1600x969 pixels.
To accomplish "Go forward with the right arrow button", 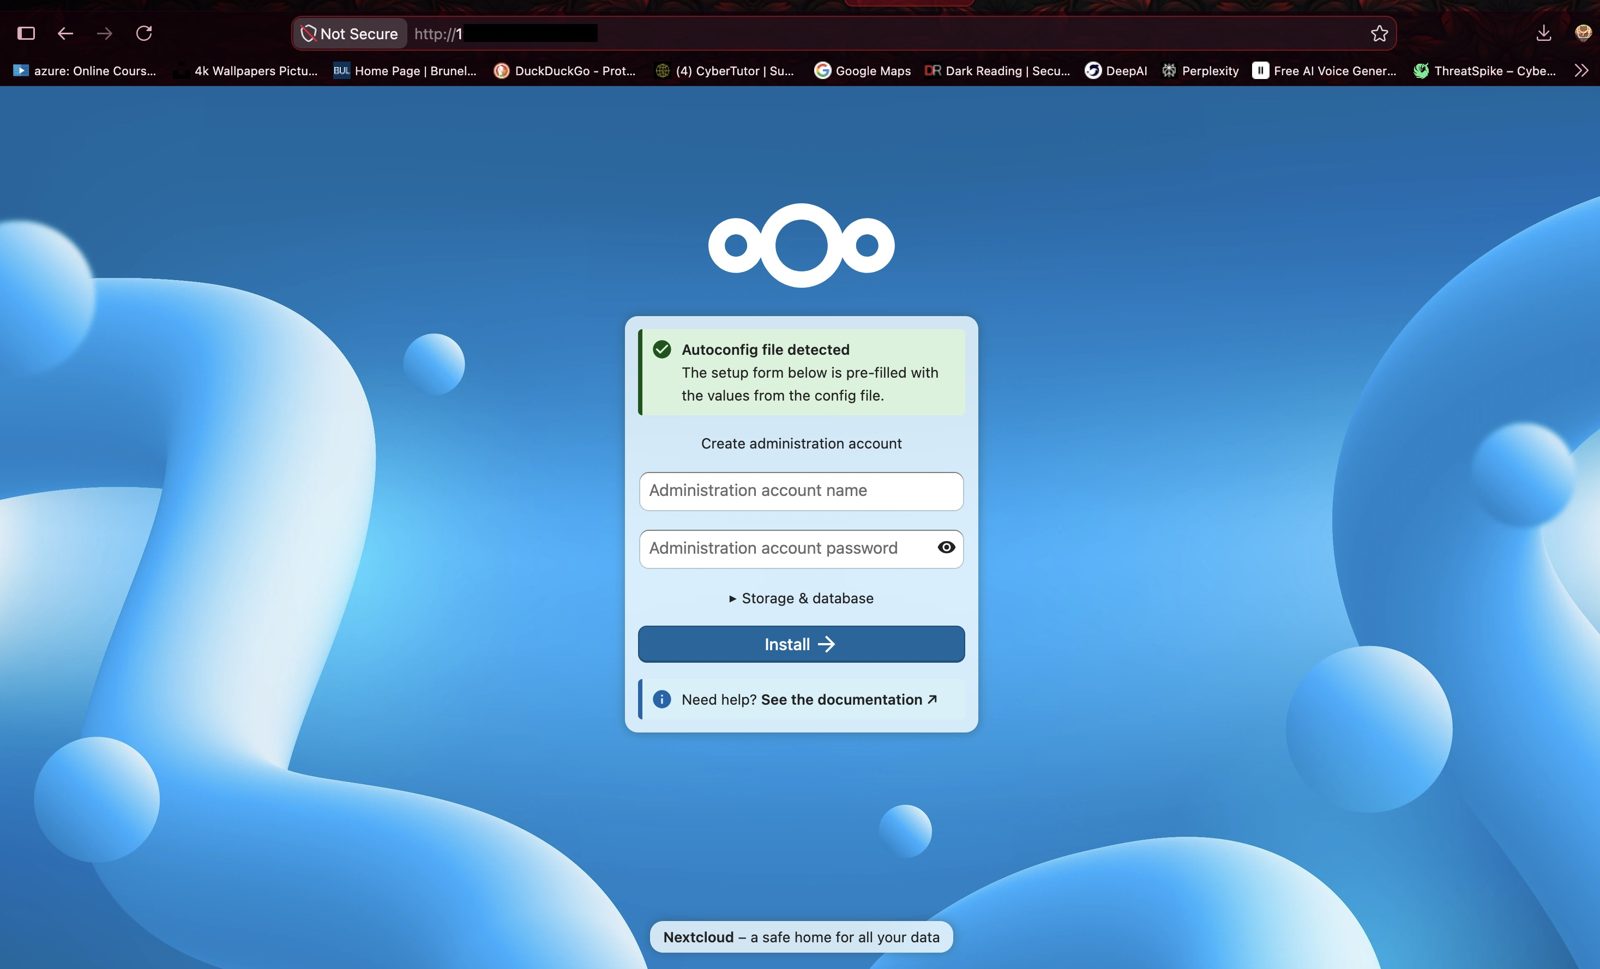I will 104,33.
